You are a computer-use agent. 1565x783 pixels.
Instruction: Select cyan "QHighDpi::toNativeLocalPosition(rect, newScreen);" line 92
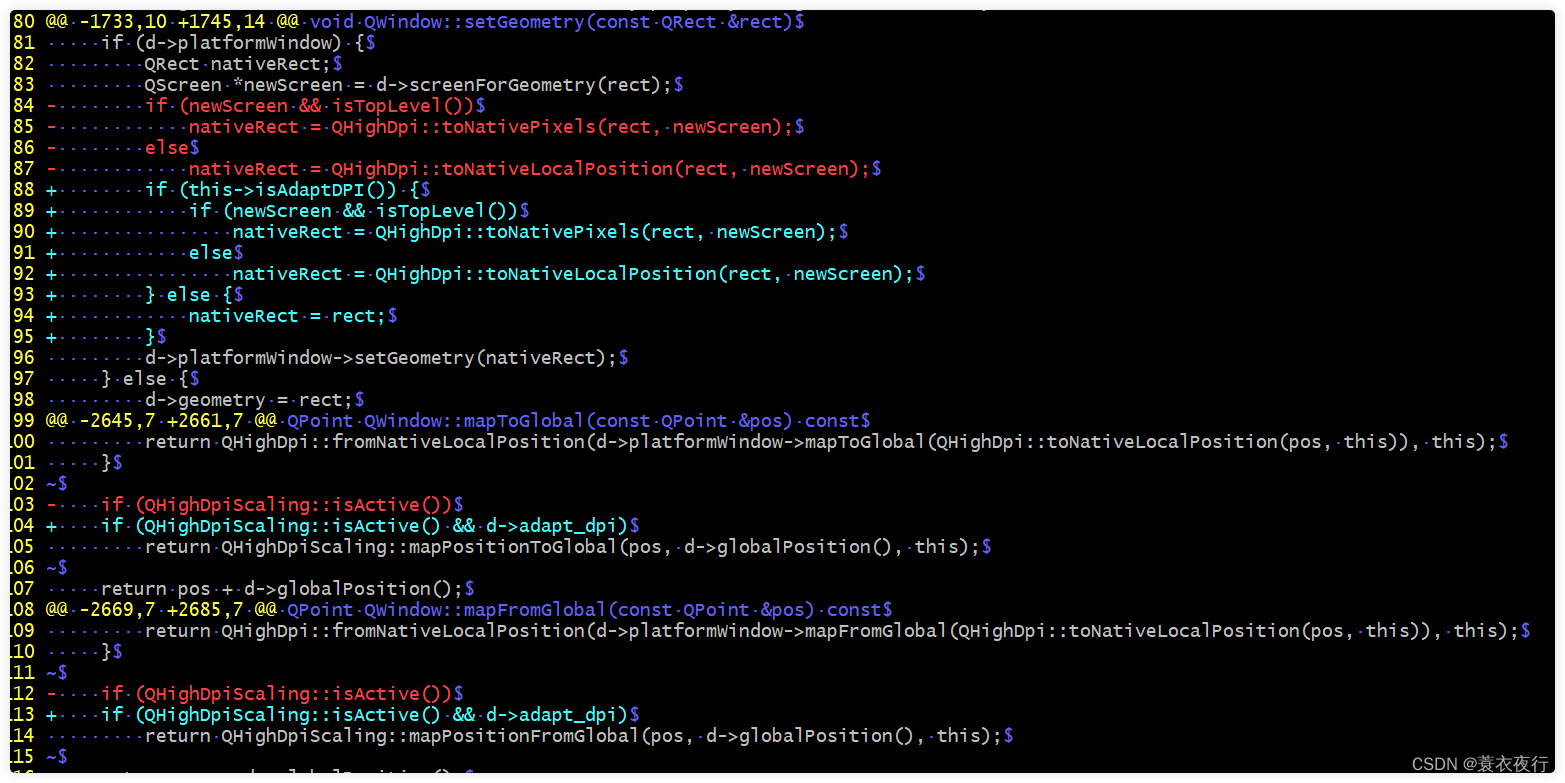[x=646, y=274]
